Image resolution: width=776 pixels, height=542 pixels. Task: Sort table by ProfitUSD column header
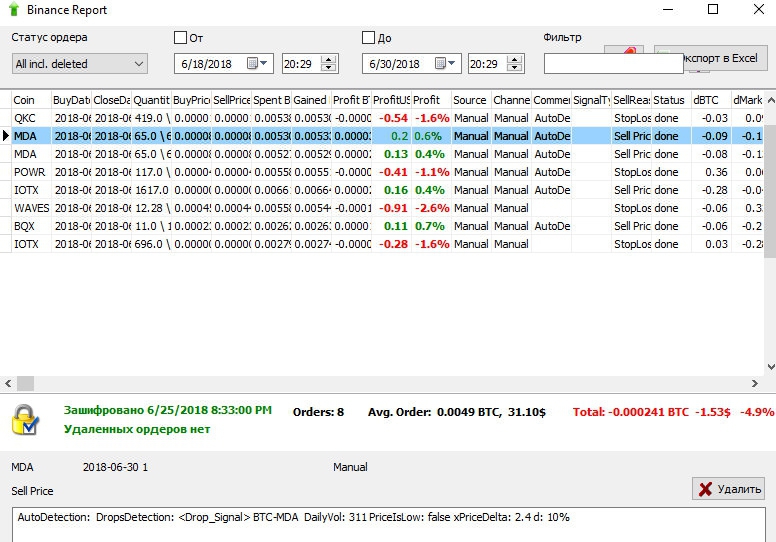coord(391,100)
